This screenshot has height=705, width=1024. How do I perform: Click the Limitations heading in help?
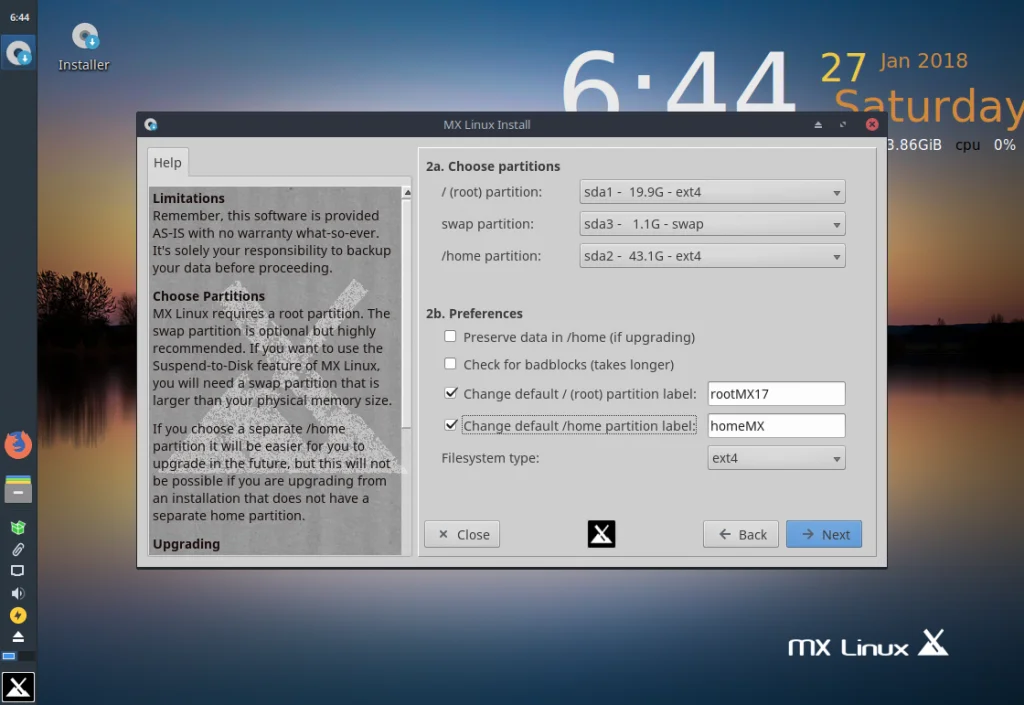tap(189, 198)
